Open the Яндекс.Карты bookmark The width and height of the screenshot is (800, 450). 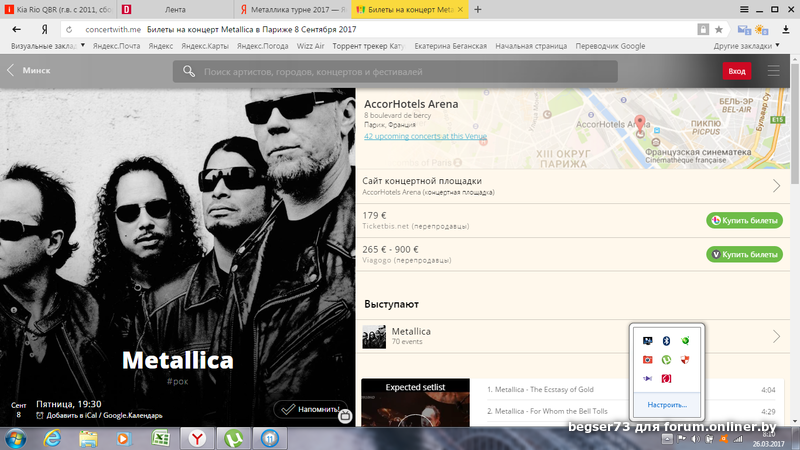click(x=205, y=46)
